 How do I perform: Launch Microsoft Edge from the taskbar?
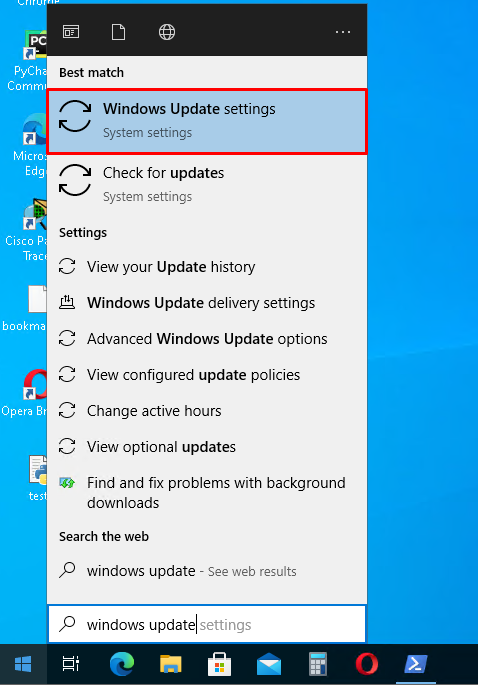click(x=121, y=664)
